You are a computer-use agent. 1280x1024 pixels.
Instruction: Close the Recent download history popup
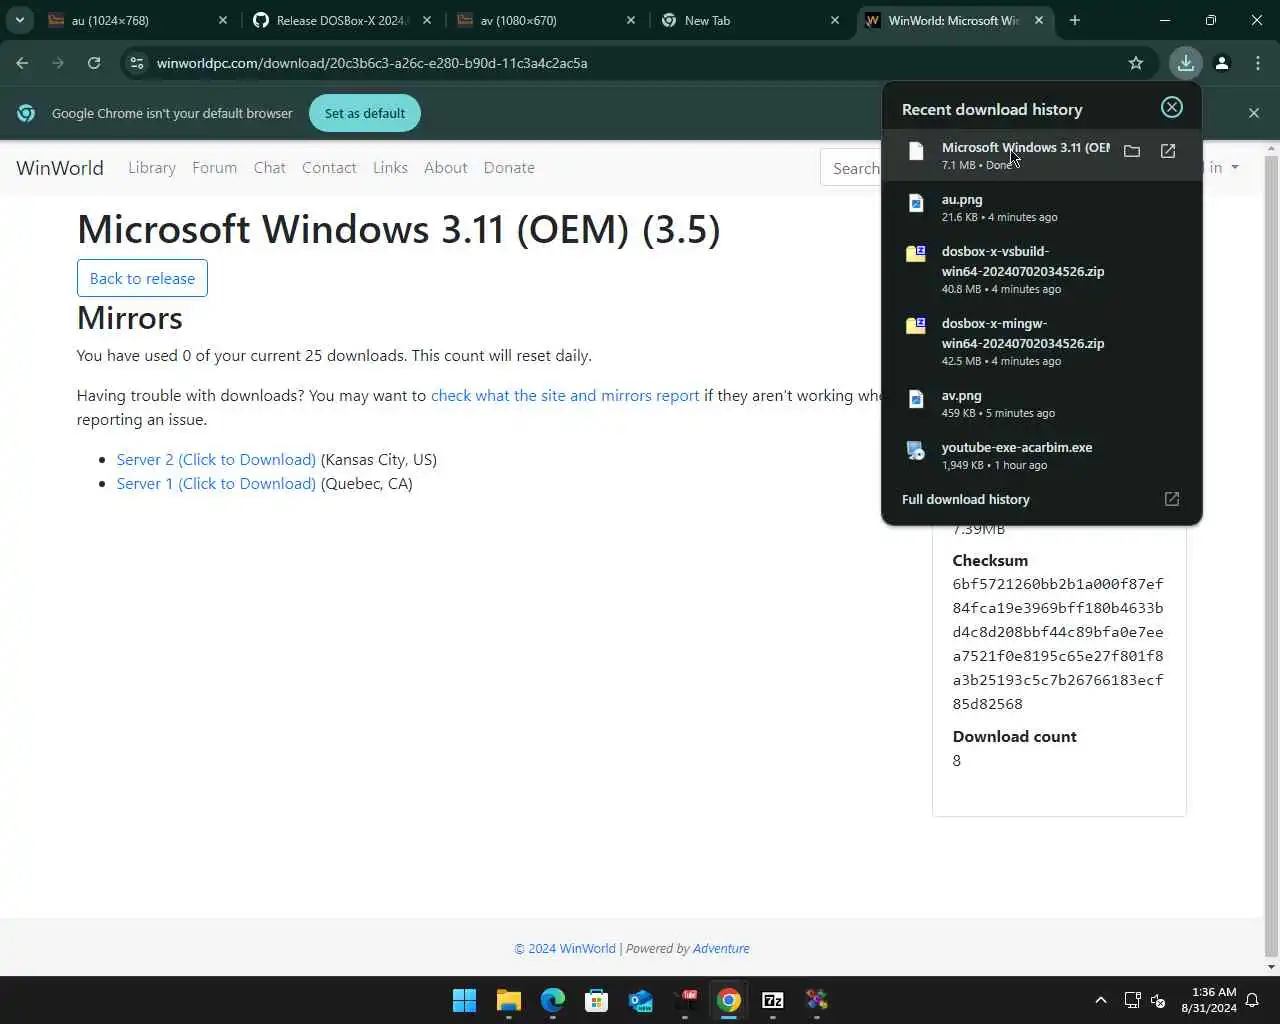point(1172,108)
